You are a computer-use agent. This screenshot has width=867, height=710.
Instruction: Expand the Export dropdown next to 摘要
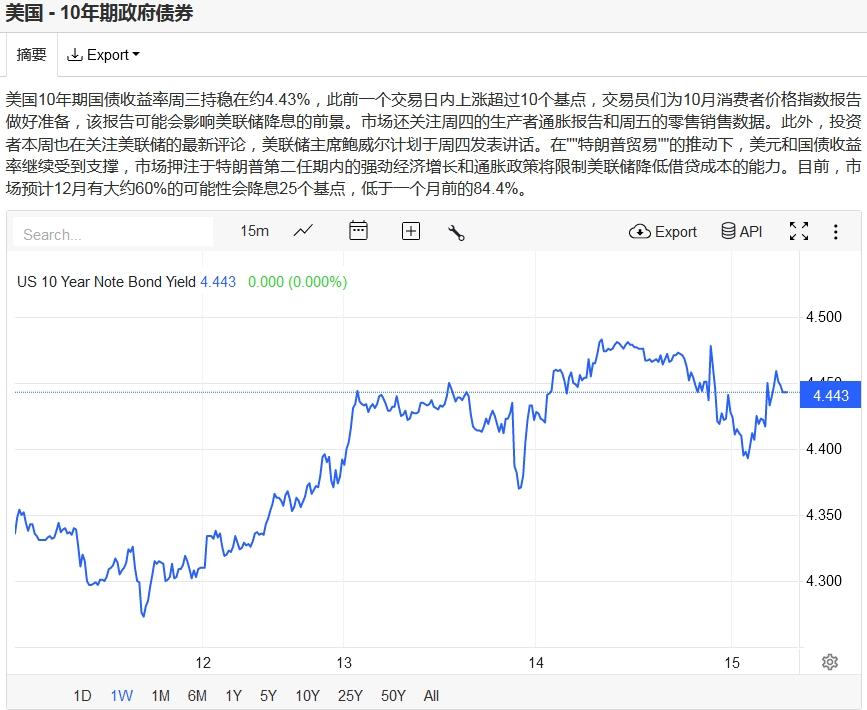point(103,55)
